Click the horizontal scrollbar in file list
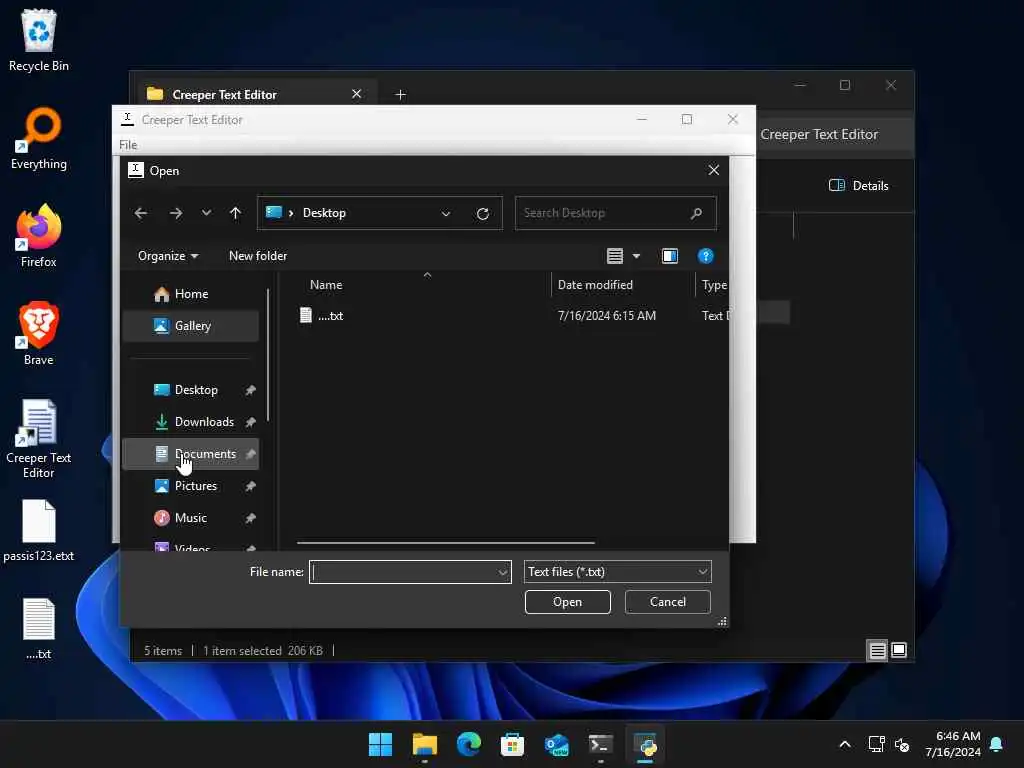This screenshot has width=1024, height=768. click(x=445, y=543)
